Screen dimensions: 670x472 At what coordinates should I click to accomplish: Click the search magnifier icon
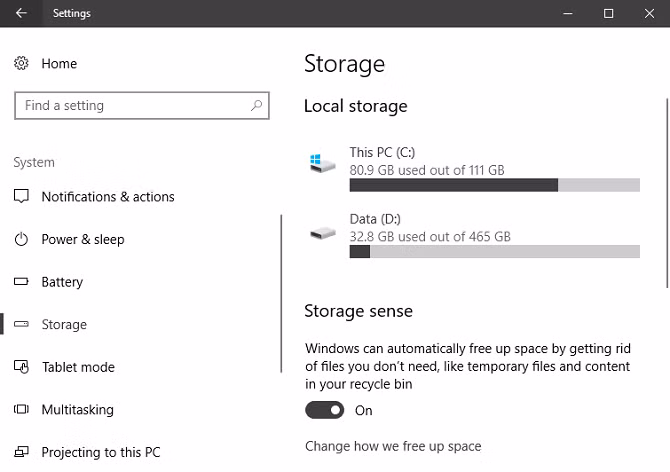(x=257, y=105)
